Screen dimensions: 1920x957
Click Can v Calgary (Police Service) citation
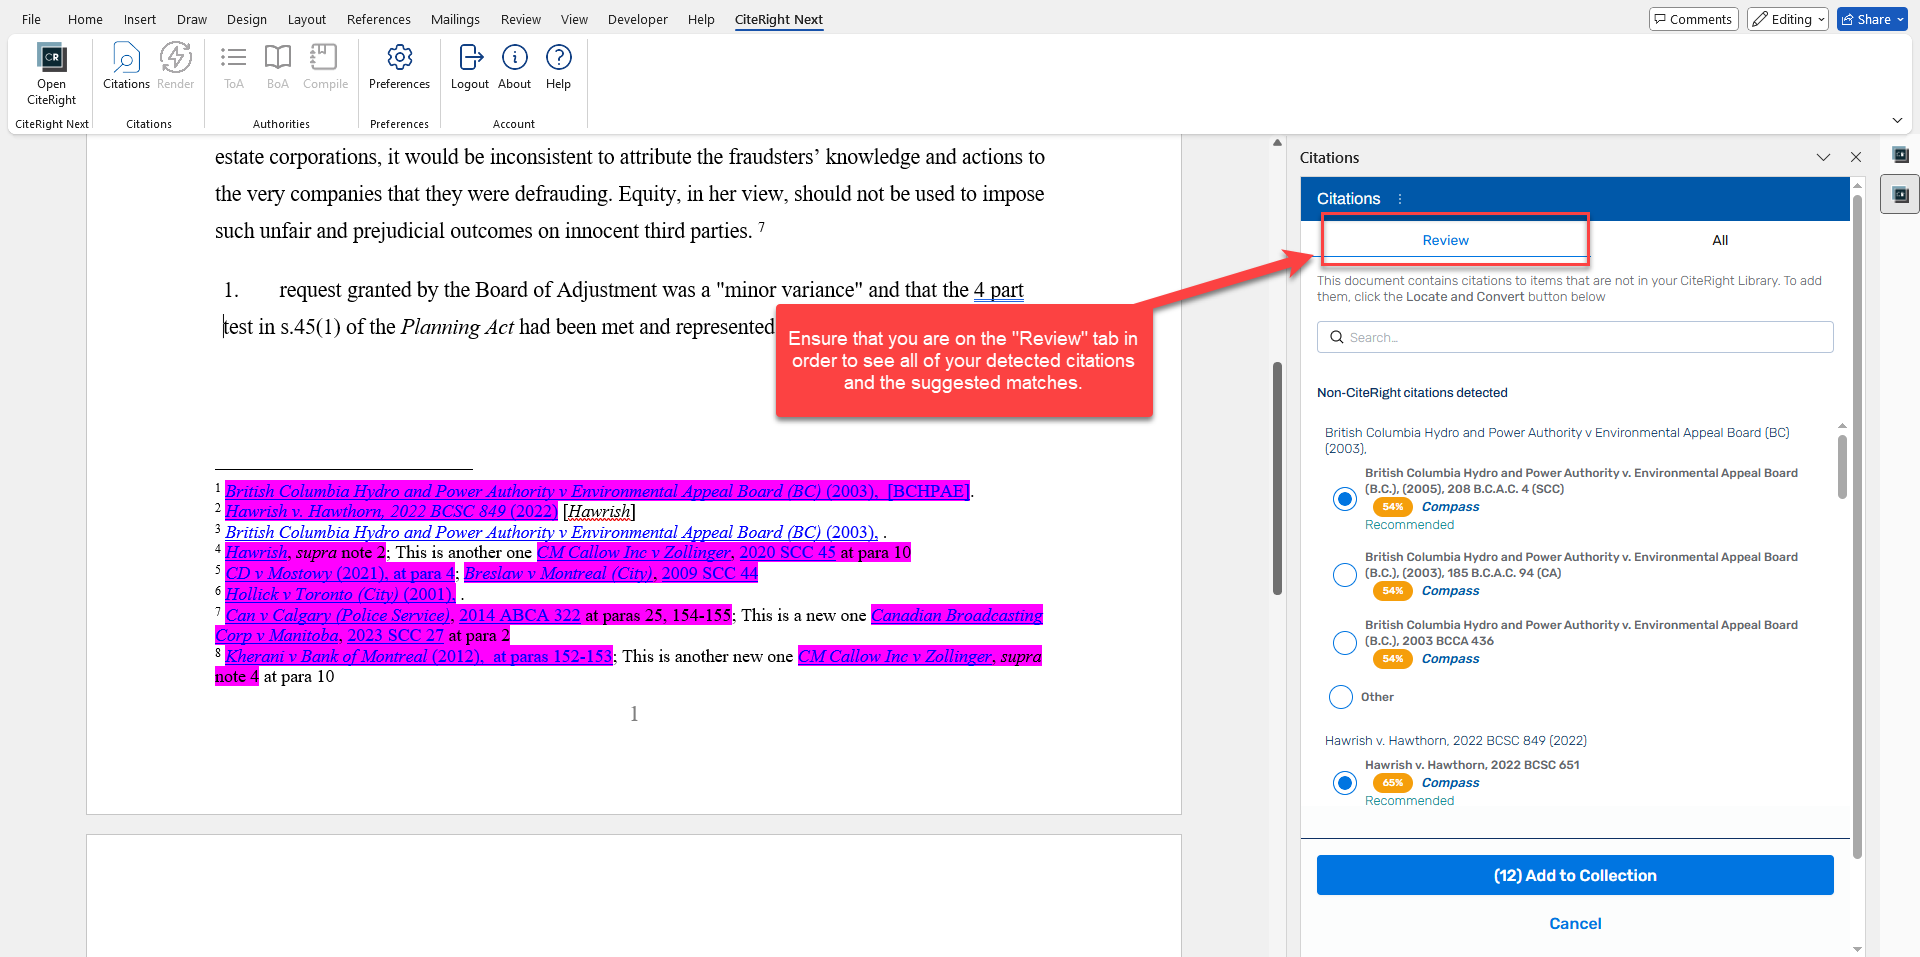(x=479, y=615)
